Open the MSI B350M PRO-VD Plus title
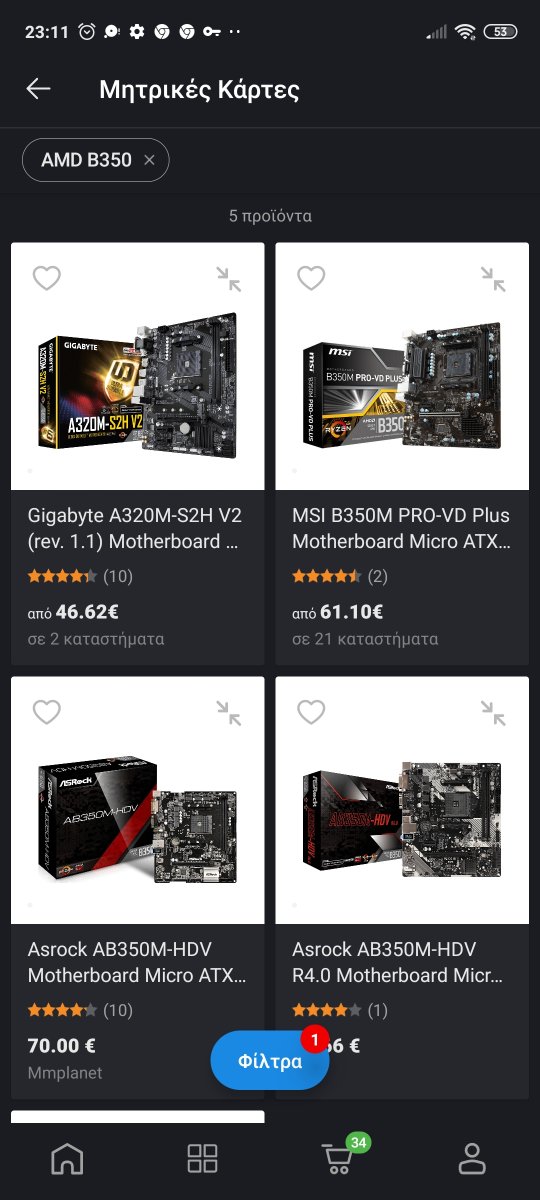This screenshot has height=1200, width=540. click(x=401, y=529)
